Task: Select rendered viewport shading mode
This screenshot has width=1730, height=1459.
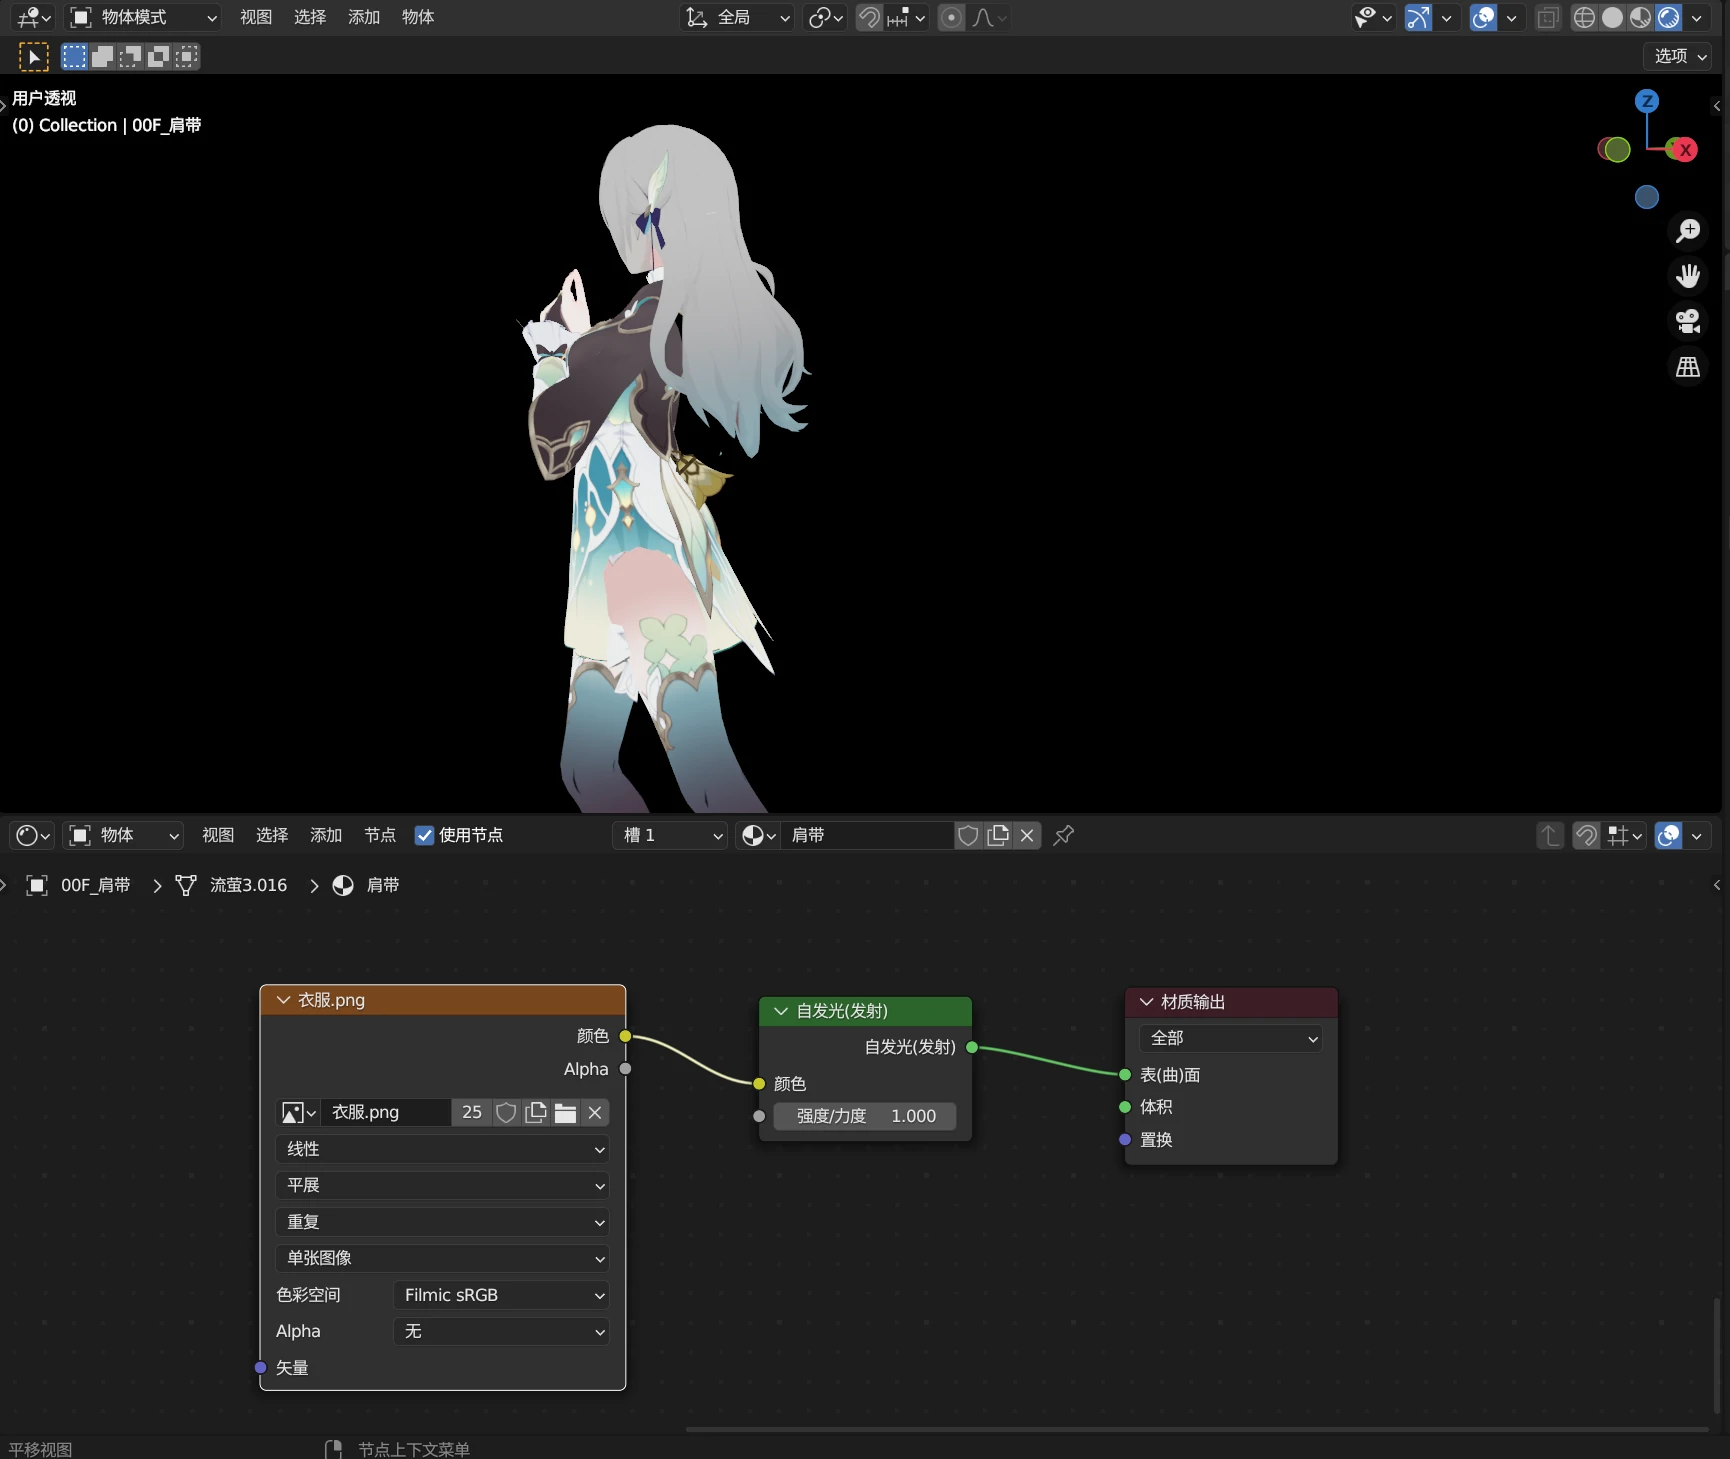Action: (x=1668, y=18)
